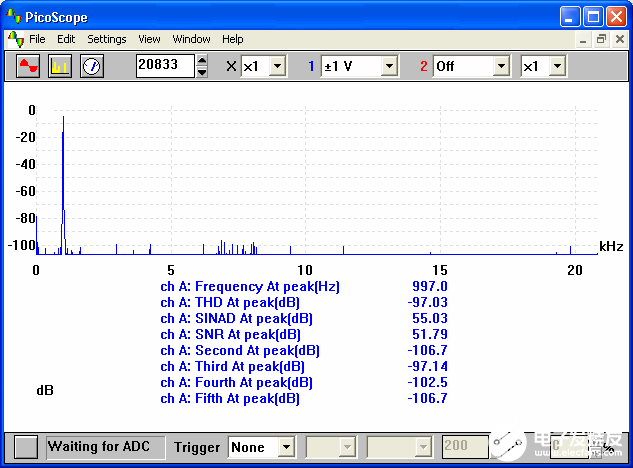Open the meter view gauge icon

[x=92, y=66]
